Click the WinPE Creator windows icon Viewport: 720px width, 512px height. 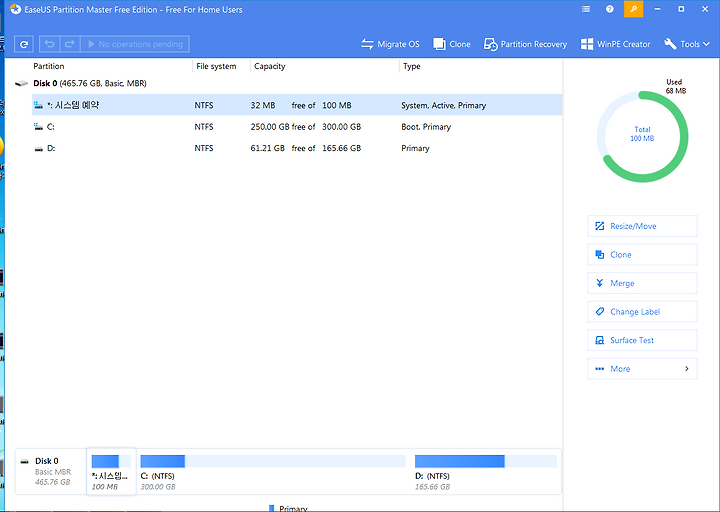586,44
